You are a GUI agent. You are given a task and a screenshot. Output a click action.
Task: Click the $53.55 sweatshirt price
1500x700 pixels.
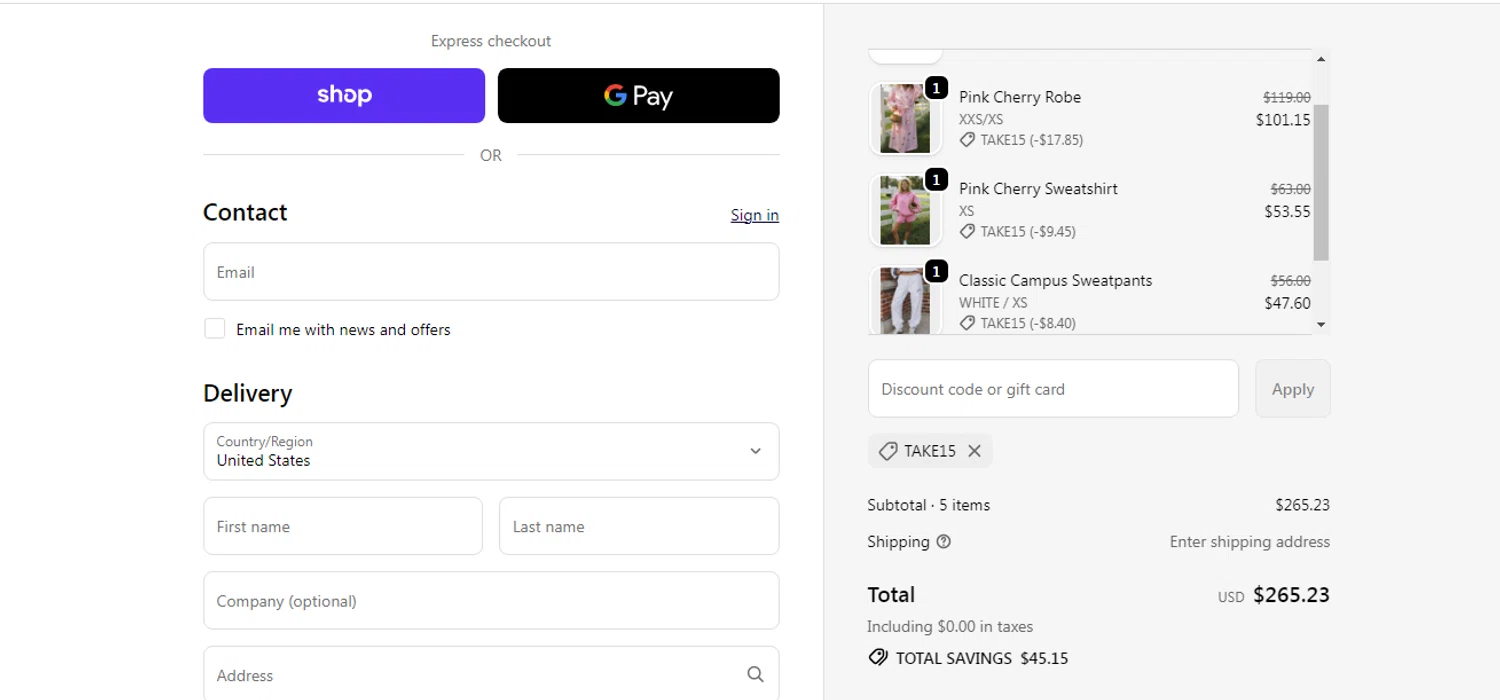coord(1287,212)
